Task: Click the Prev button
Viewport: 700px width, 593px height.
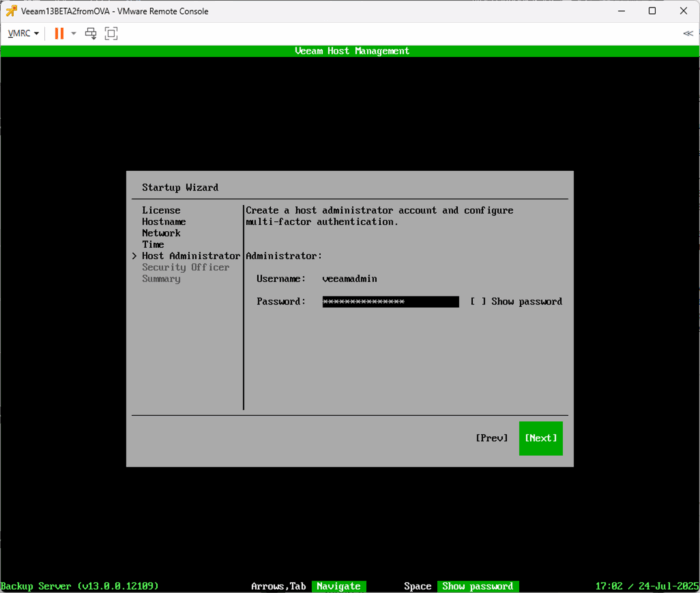Action: pyautogui.click(x=492, y=438)
